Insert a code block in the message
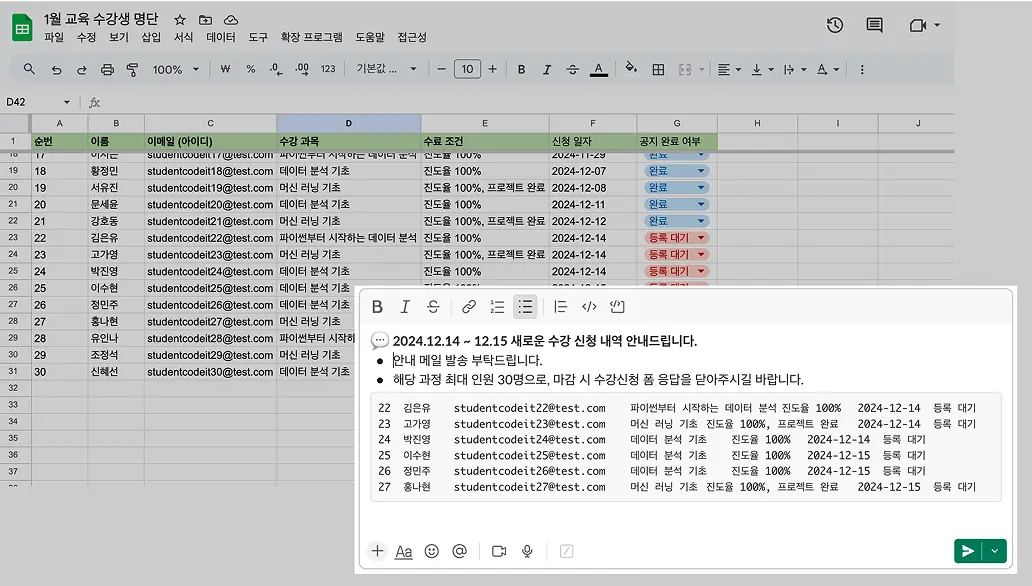Image resolution: width=1032 pixels, height=586 pixels. [617, 307]
